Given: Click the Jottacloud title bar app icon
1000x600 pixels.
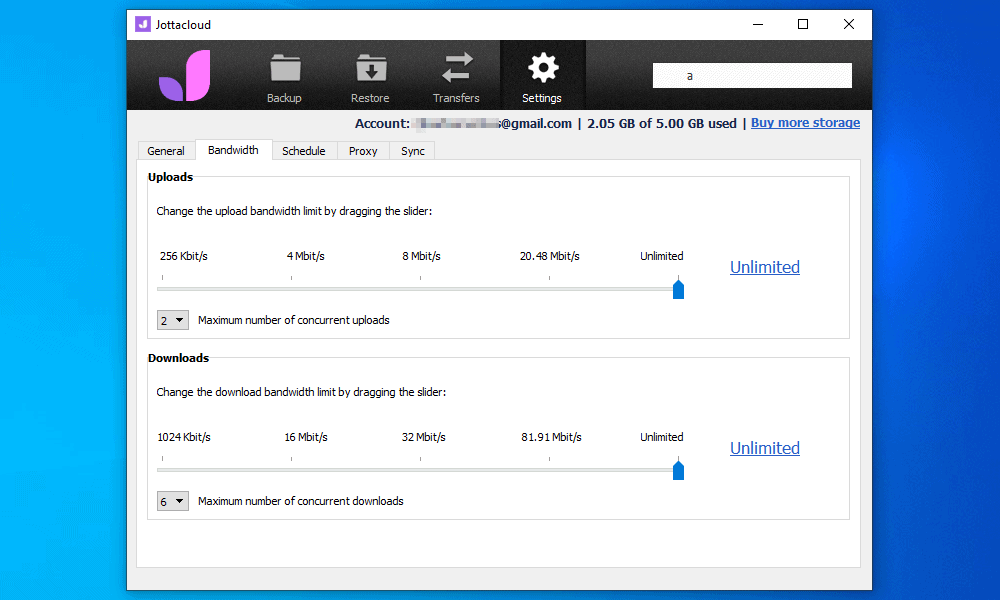Looking at the screenshot, I should (143, 25).
